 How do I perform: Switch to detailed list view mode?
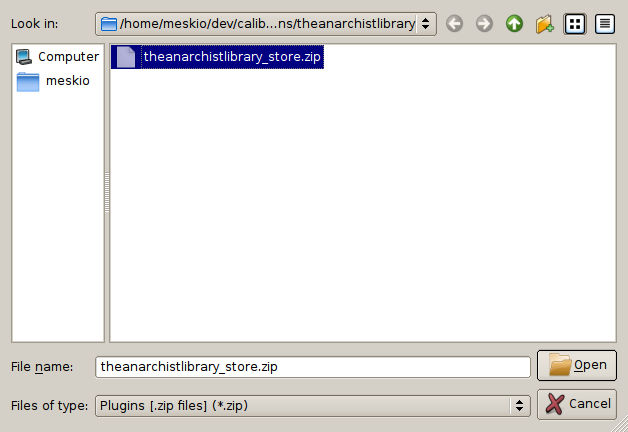pos(605,24)
